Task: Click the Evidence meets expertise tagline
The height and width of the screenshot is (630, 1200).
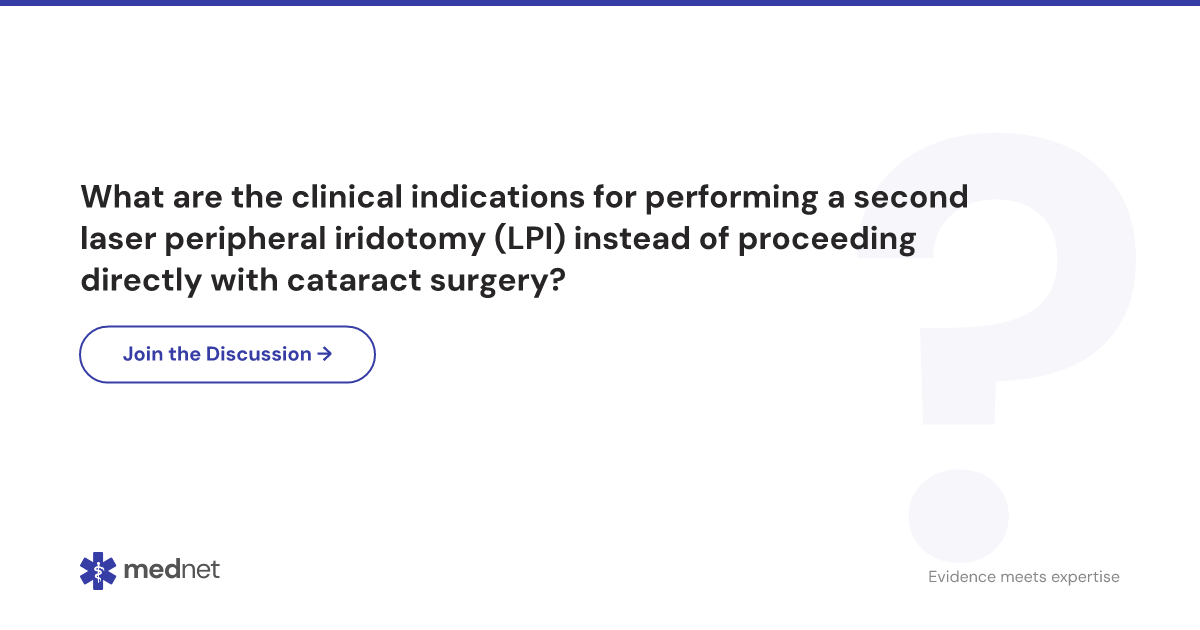Action: (1024, 577)
